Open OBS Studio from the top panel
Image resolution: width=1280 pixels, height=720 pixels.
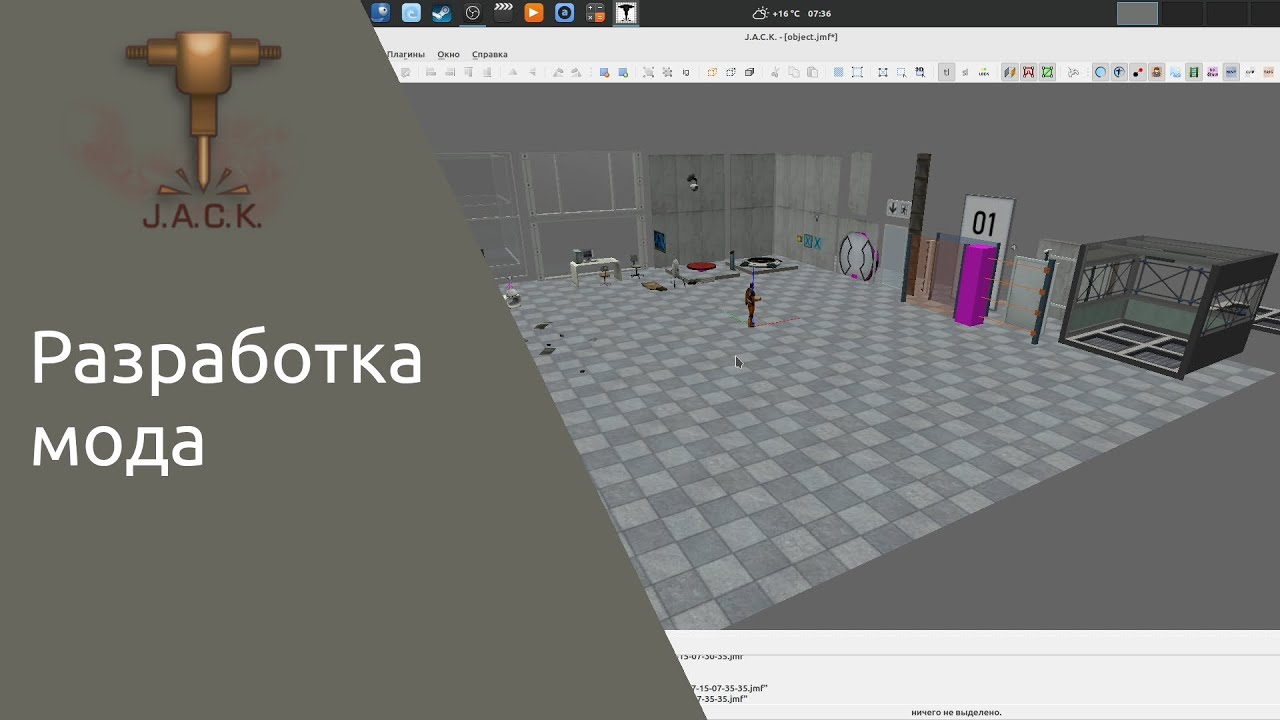(x=472, y=13)
